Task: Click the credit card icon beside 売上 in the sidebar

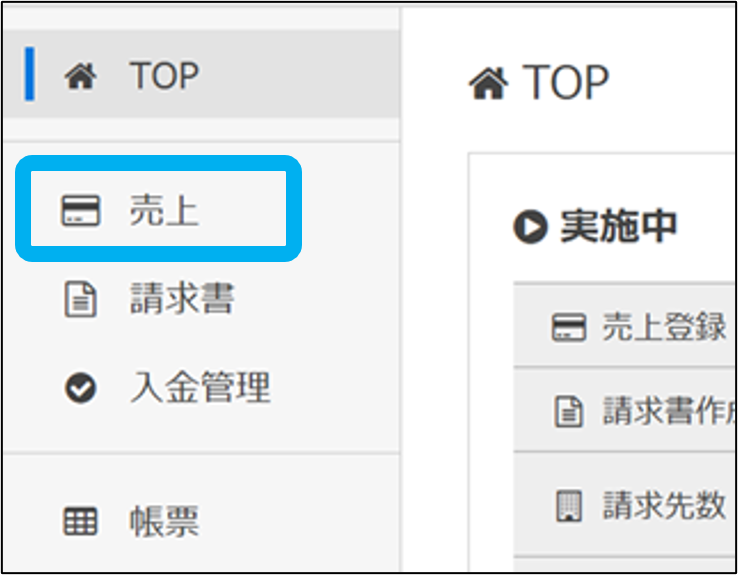Action: point(80,212)
